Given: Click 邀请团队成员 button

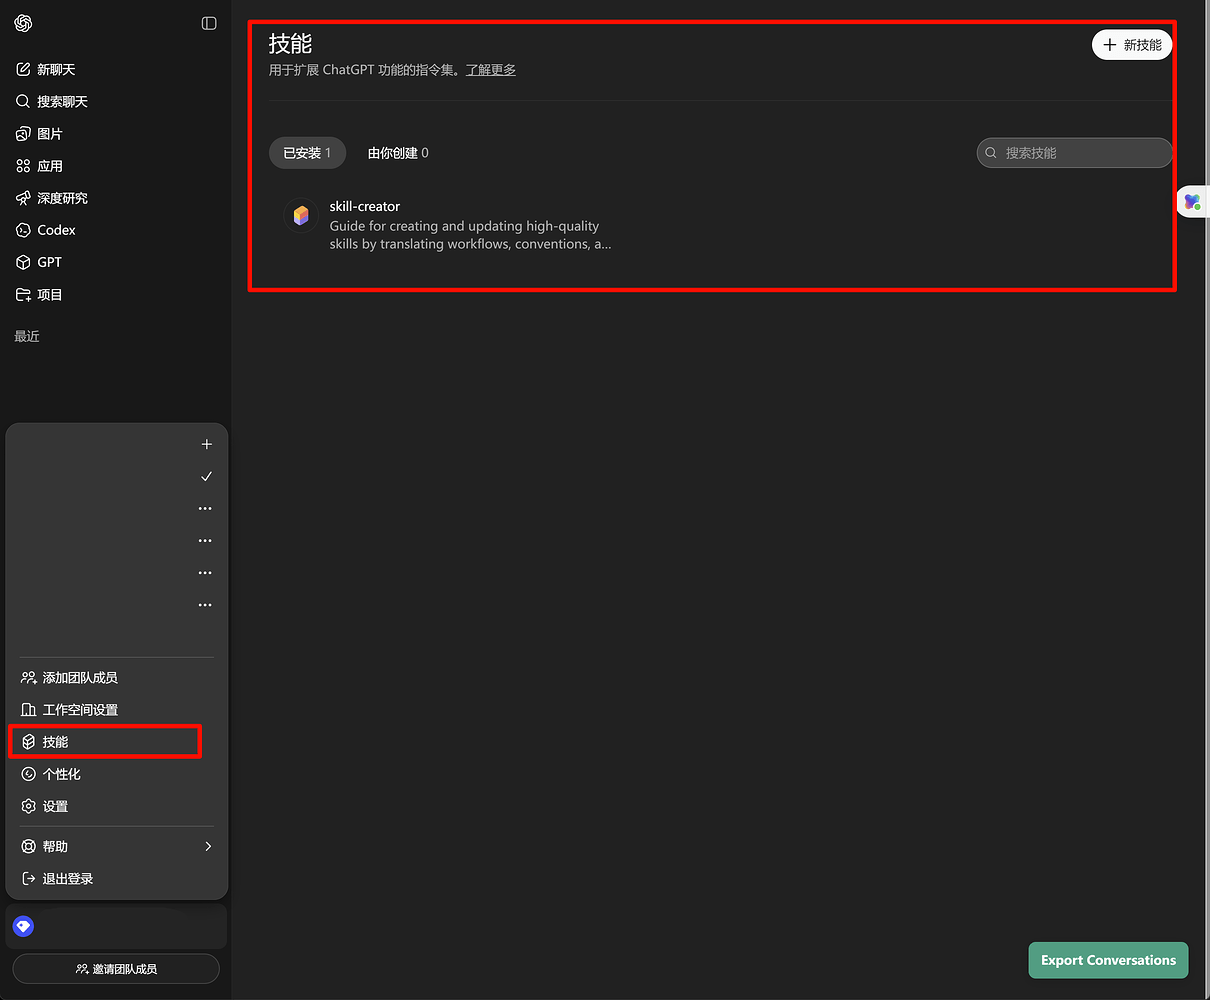Looking at the screenshot, I should 116,968.
